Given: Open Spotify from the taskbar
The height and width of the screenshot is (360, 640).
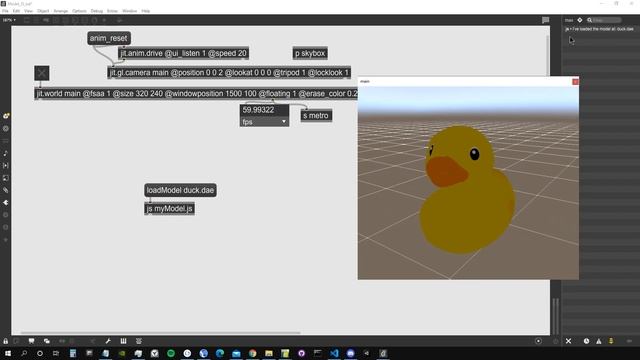Looking at the screenshot, I should point(171,353).
